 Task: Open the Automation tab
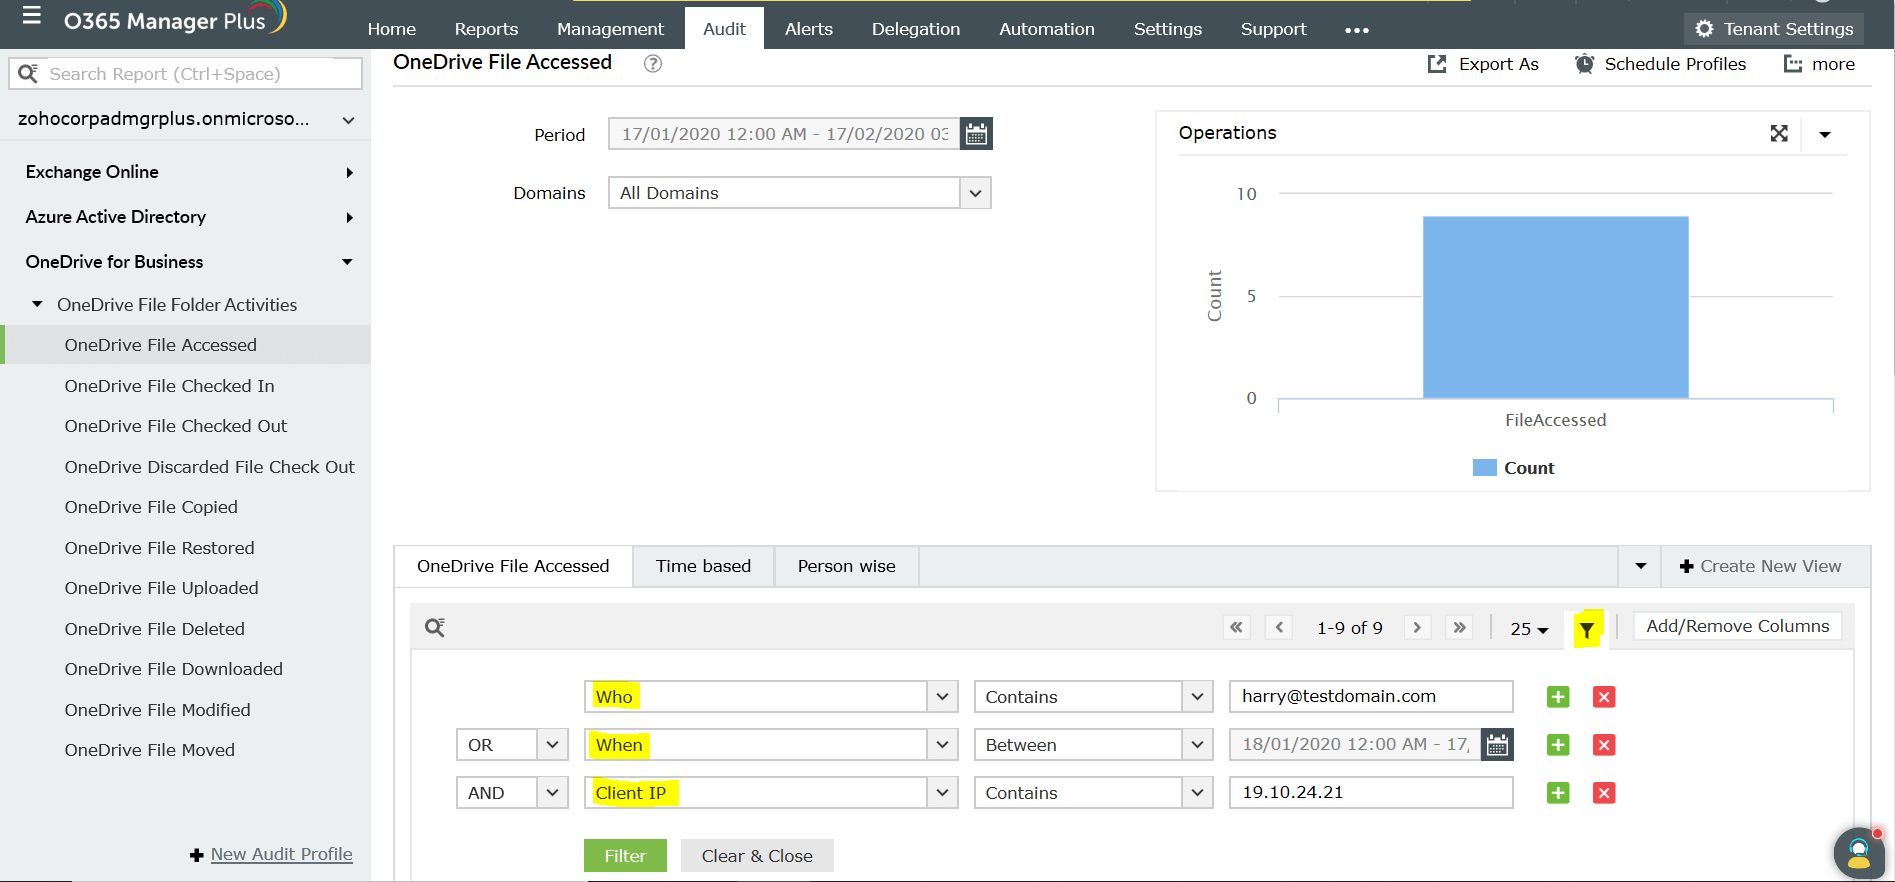click(x=1047, y=29)
